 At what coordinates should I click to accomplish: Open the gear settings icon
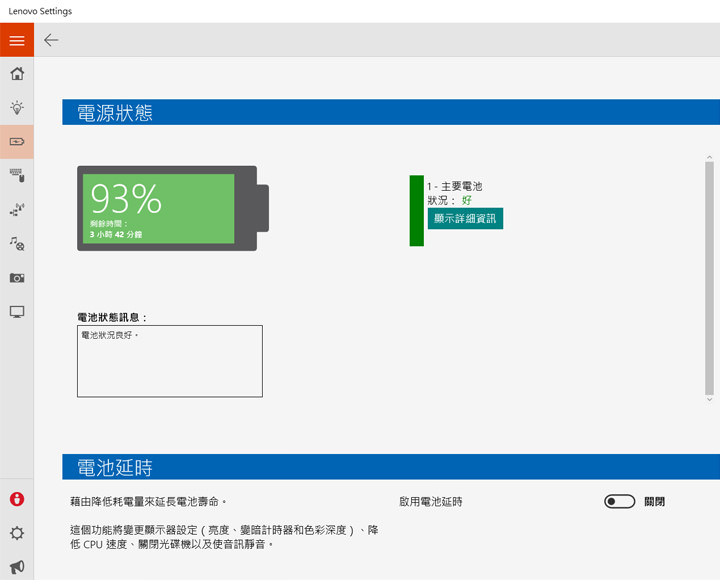(x=17, y=533)
